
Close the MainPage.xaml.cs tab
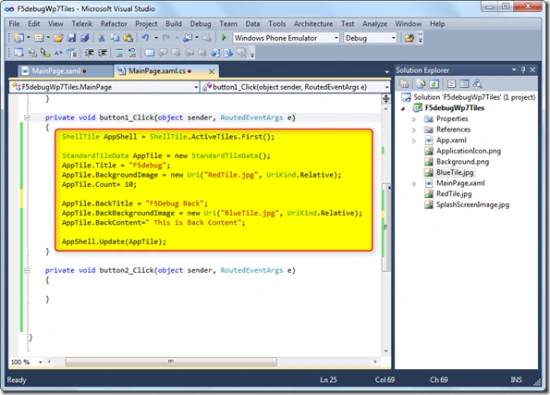point(212,72)
